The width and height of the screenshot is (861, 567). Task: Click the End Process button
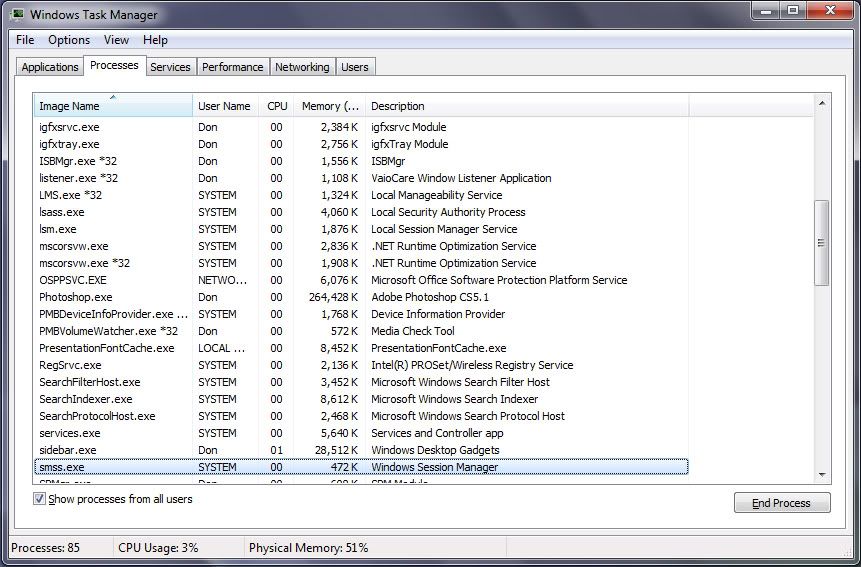782,503
